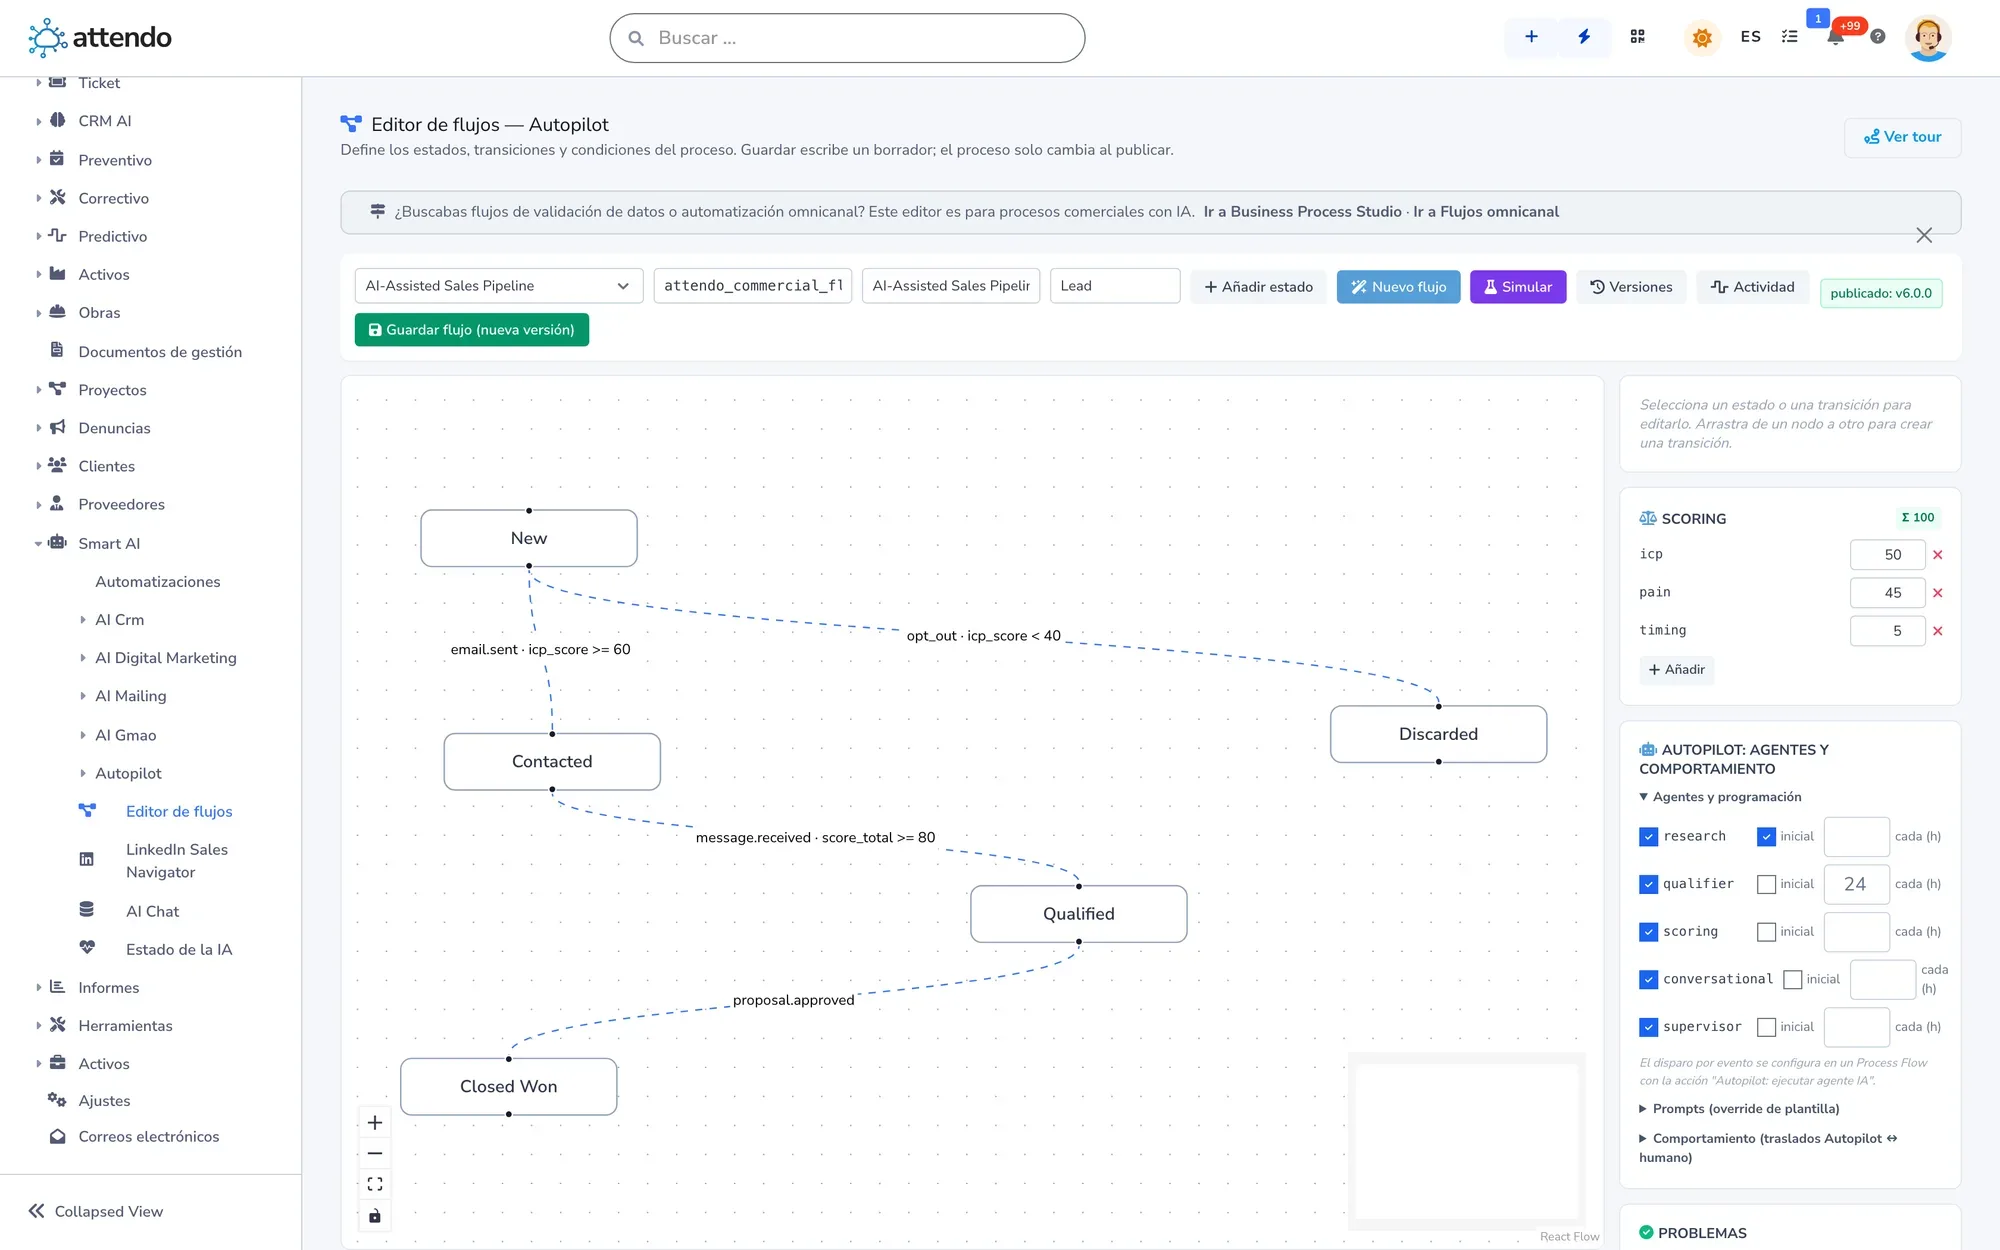
Task: Check the inicial checkbox for scoring
Action: pyautogui.click(x=1766, y=932)
